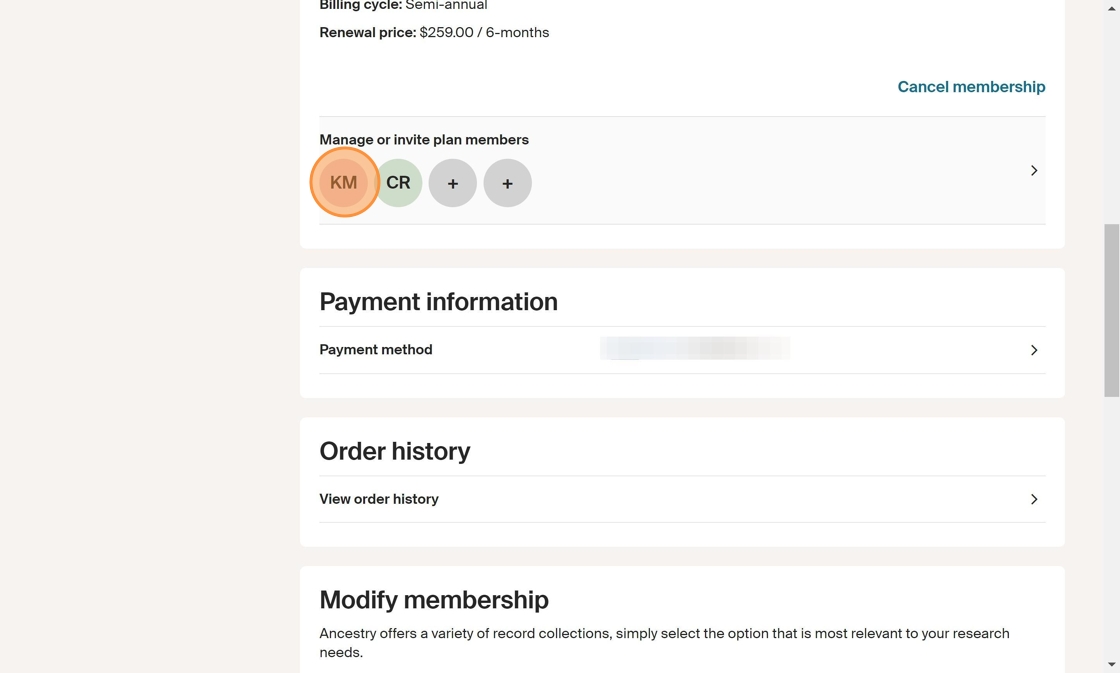This screenshot has width=1120, height=673.
Task: Click the vertical scrollbar thumb
Action: (1111, 310)
